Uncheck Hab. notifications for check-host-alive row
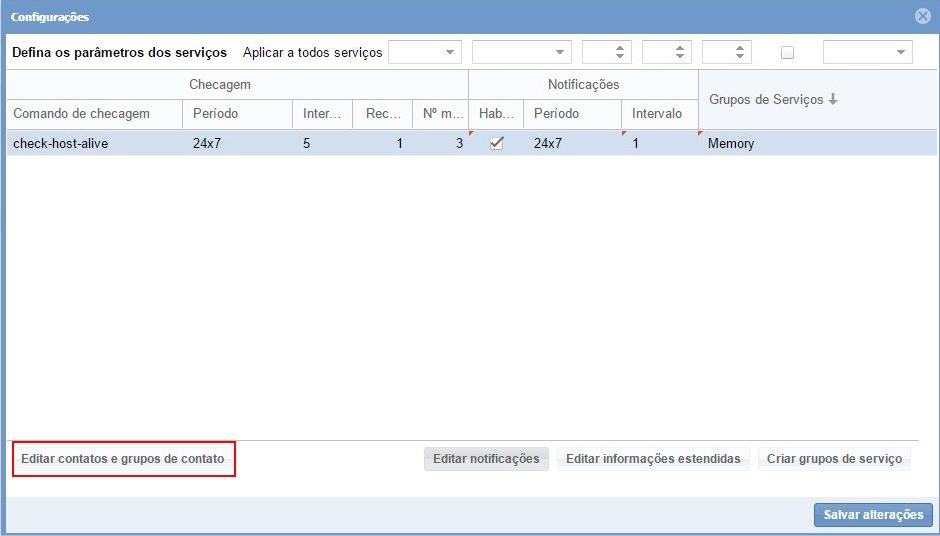 (496, 143)
